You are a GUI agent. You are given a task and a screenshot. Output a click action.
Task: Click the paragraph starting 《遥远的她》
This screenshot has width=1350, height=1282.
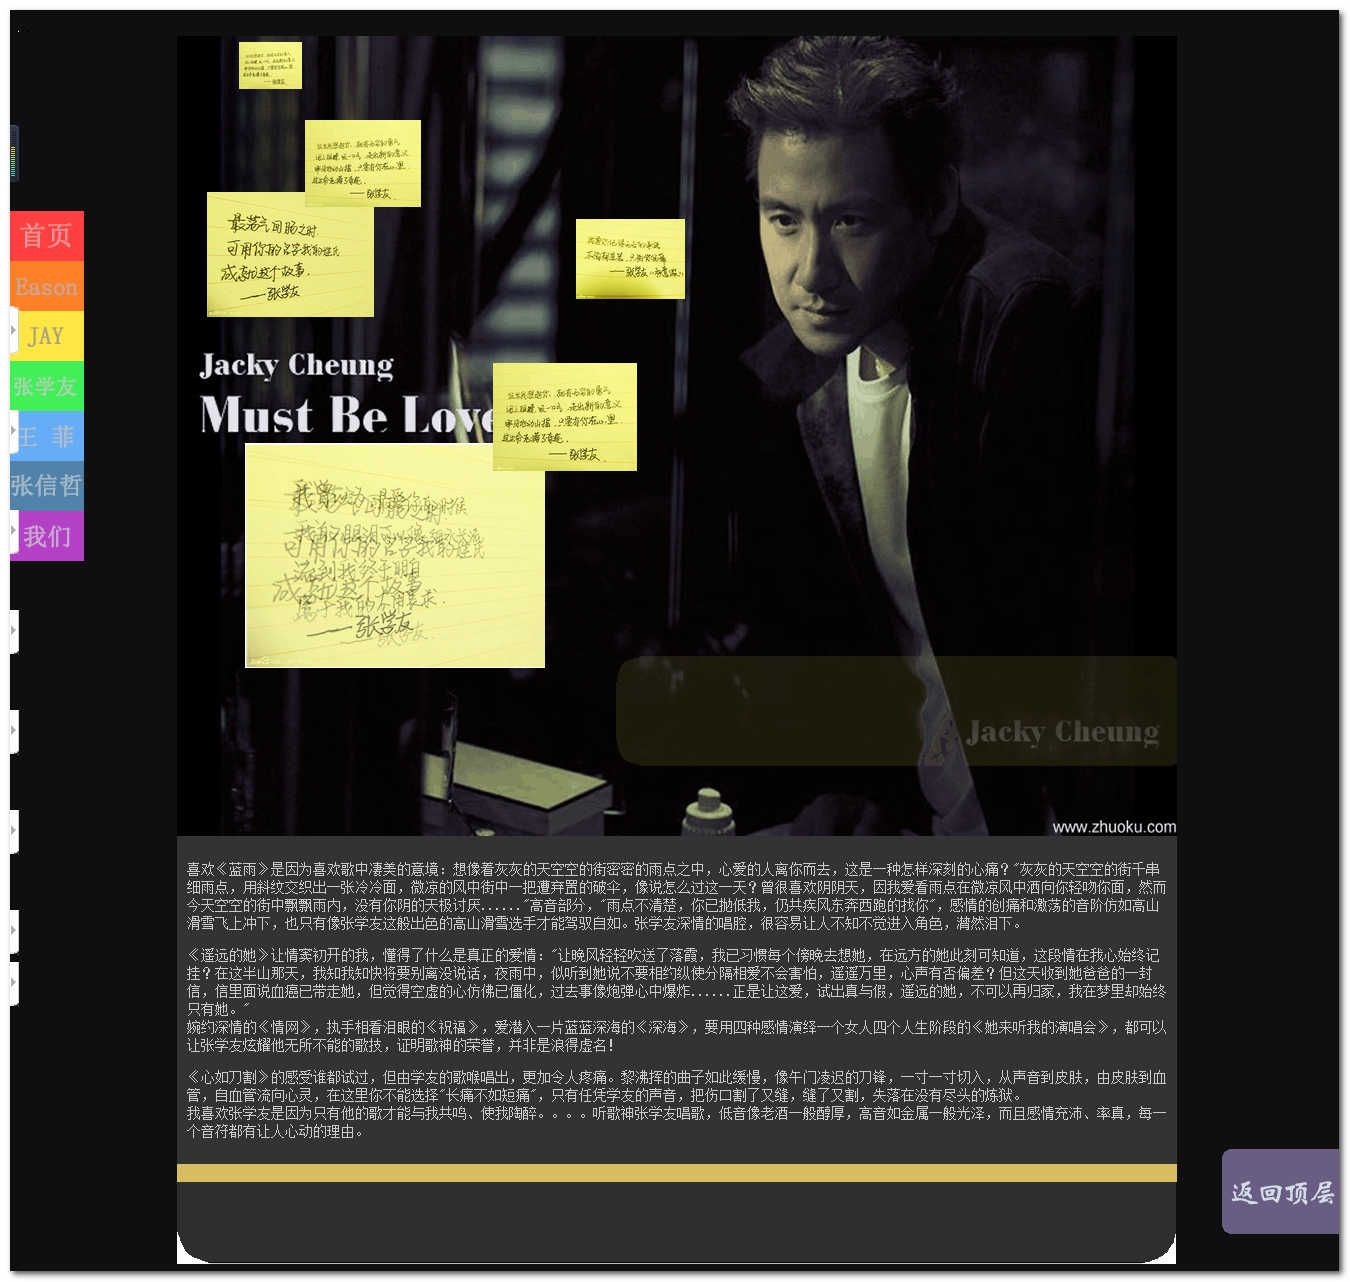(x=677, y=982)
